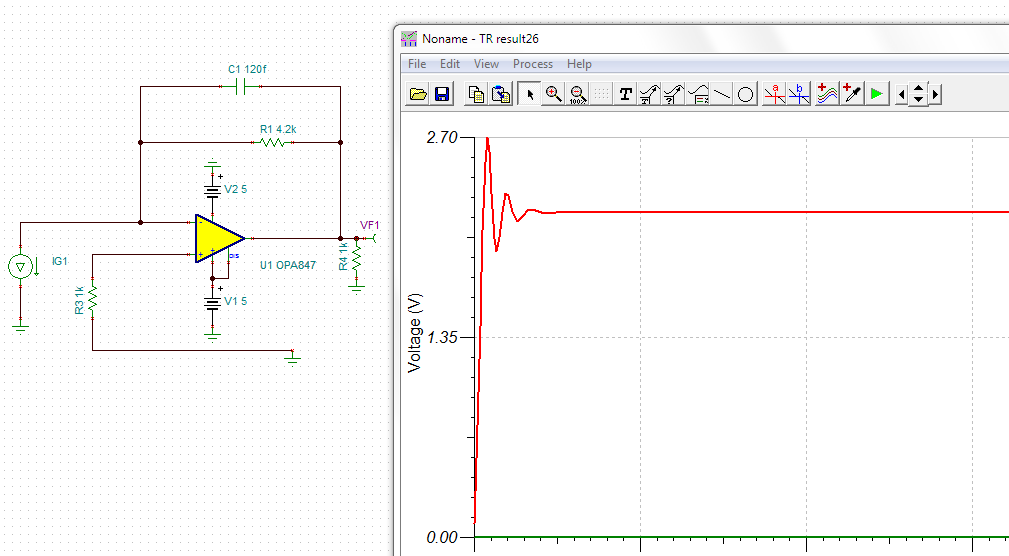Enable cursor a marker
Viewport: 1009px width, 556px height.
(774, 94)
